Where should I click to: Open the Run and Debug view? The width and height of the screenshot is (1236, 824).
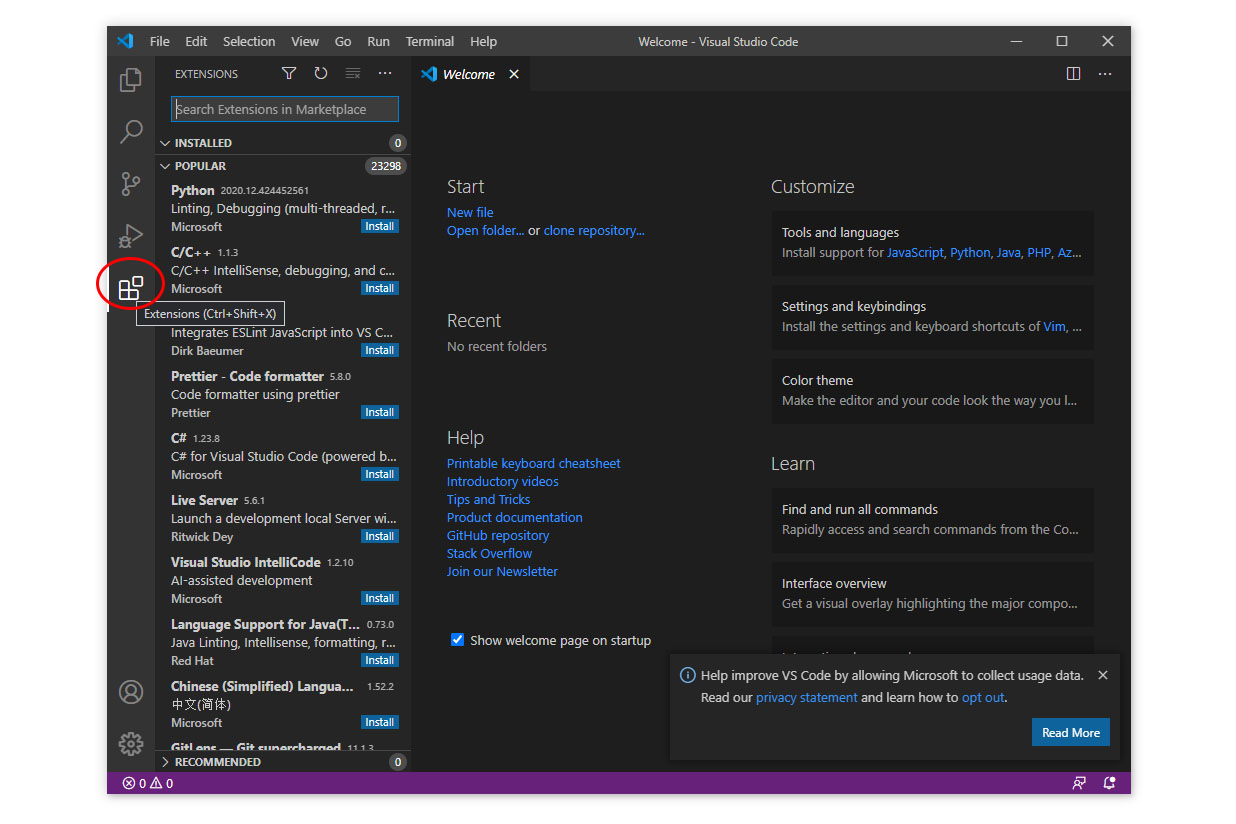click(x=131, y=236)
